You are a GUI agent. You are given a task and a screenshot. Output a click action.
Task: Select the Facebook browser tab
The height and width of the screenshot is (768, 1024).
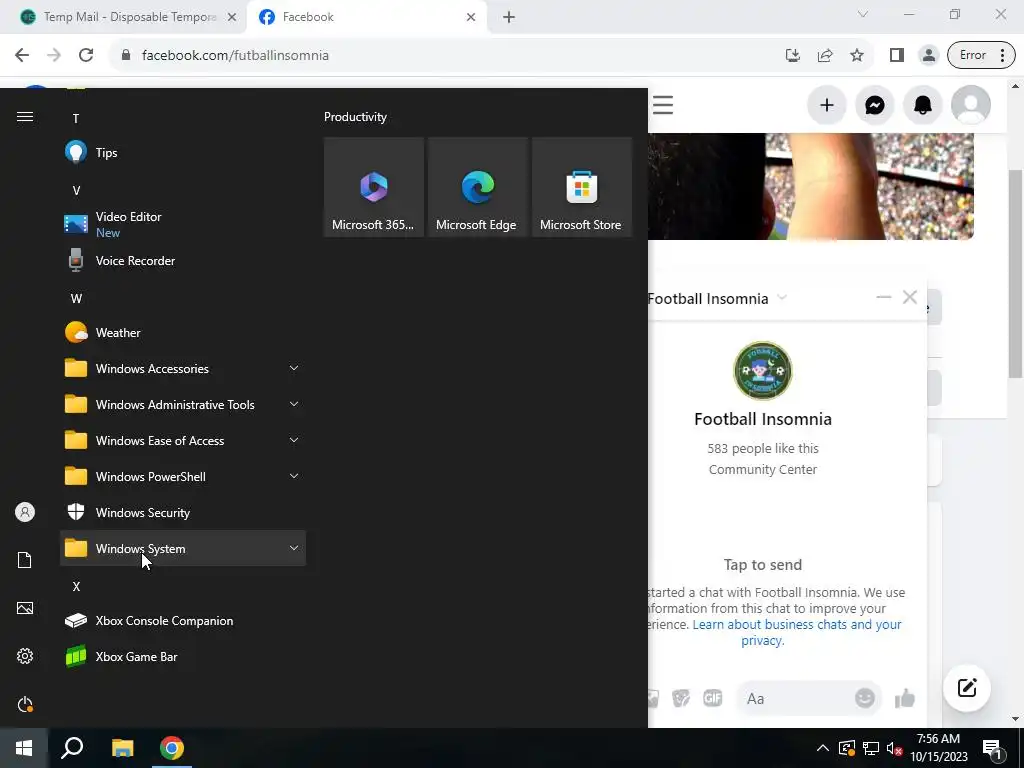click(x=366, y=17)
